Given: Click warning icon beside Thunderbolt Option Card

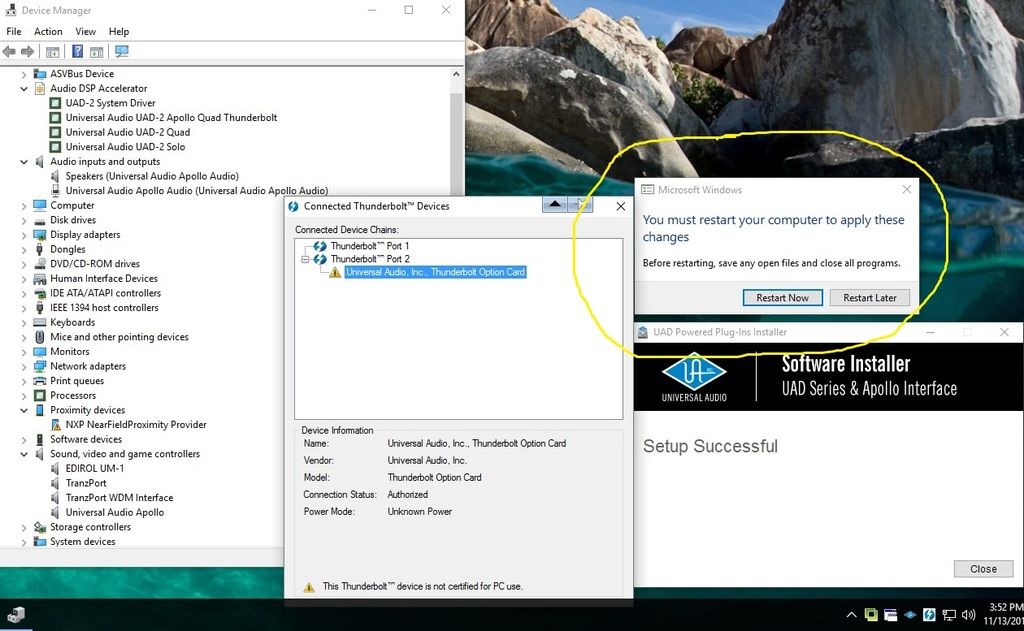Looking at the screenshot, I should 335,272.
